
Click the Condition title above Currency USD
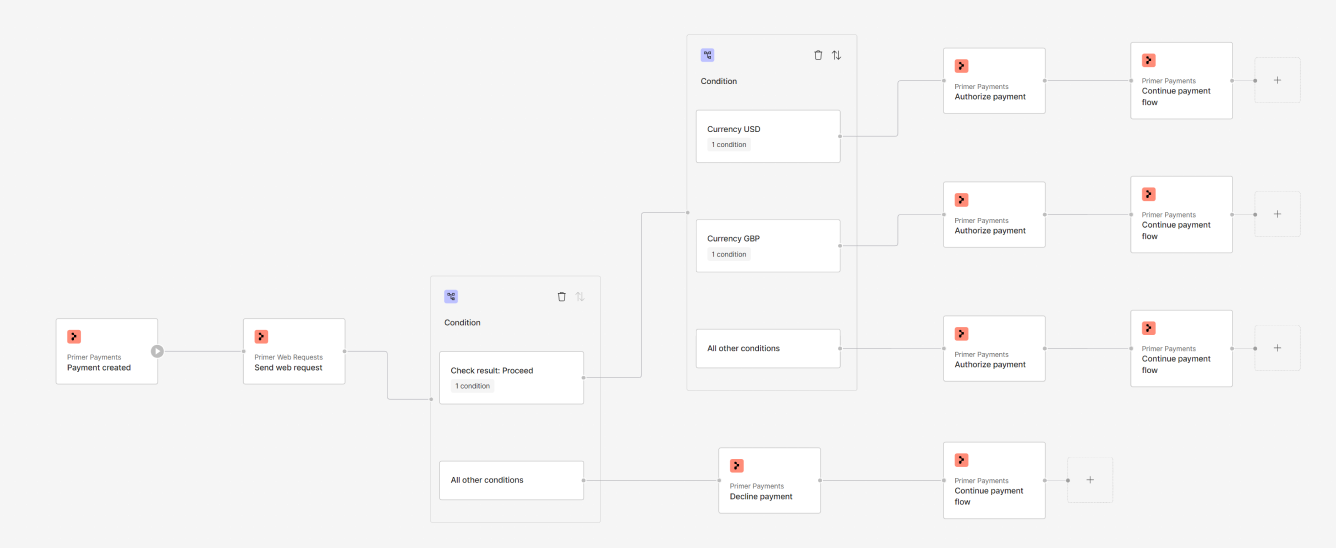(x=719, y=81)
